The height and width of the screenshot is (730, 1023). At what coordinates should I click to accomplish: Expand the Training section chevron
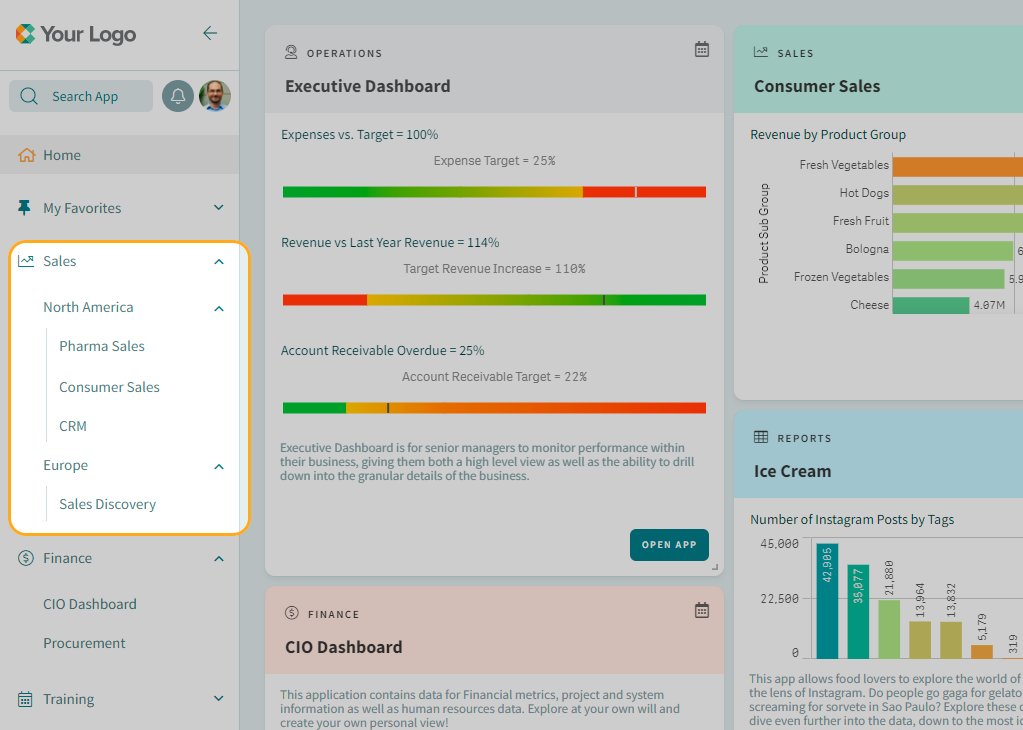point(219,698)
